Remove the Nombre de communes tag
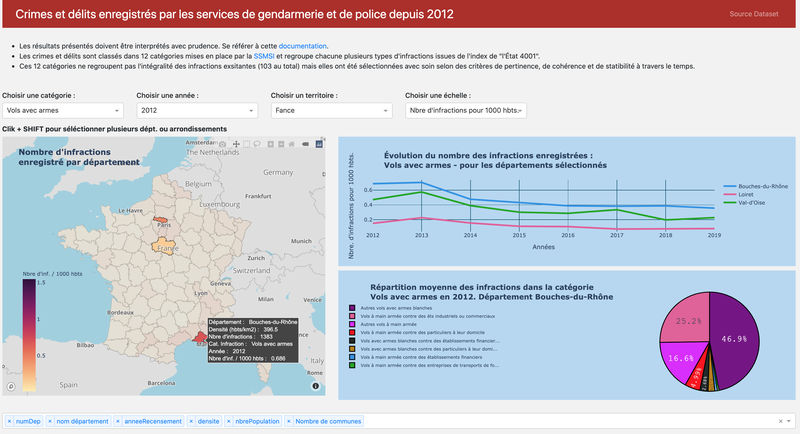The image size is (800, 434). [289, 421]
